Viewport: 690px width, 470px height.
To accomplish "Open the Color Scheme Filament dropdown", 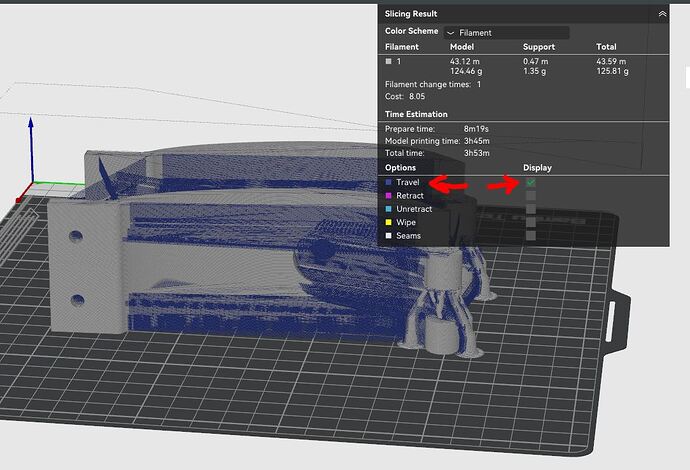I will [x=506, y=33].
